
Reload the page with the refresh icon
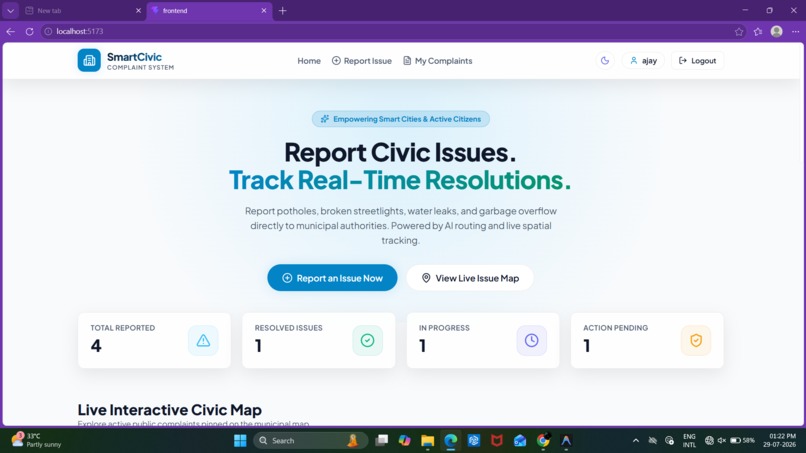(30, 31)
